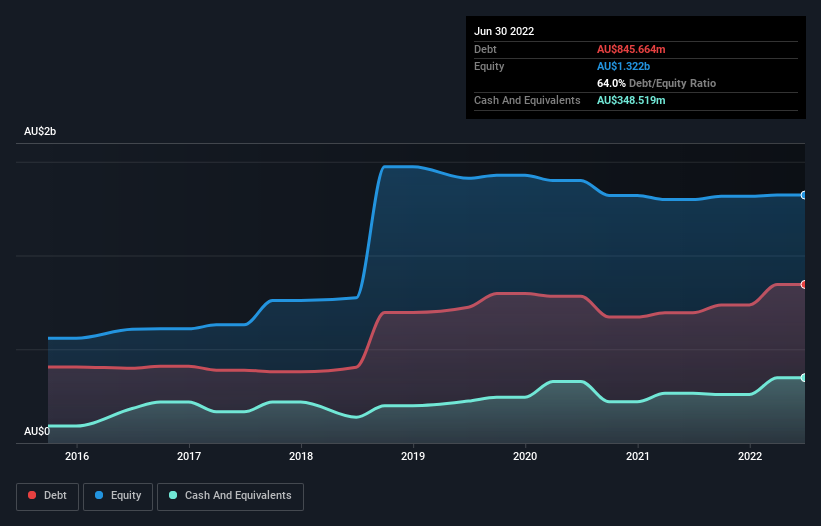Toggle the Debt legend series
The height and width of the screenshot is (526, 821).
(45, 495)
